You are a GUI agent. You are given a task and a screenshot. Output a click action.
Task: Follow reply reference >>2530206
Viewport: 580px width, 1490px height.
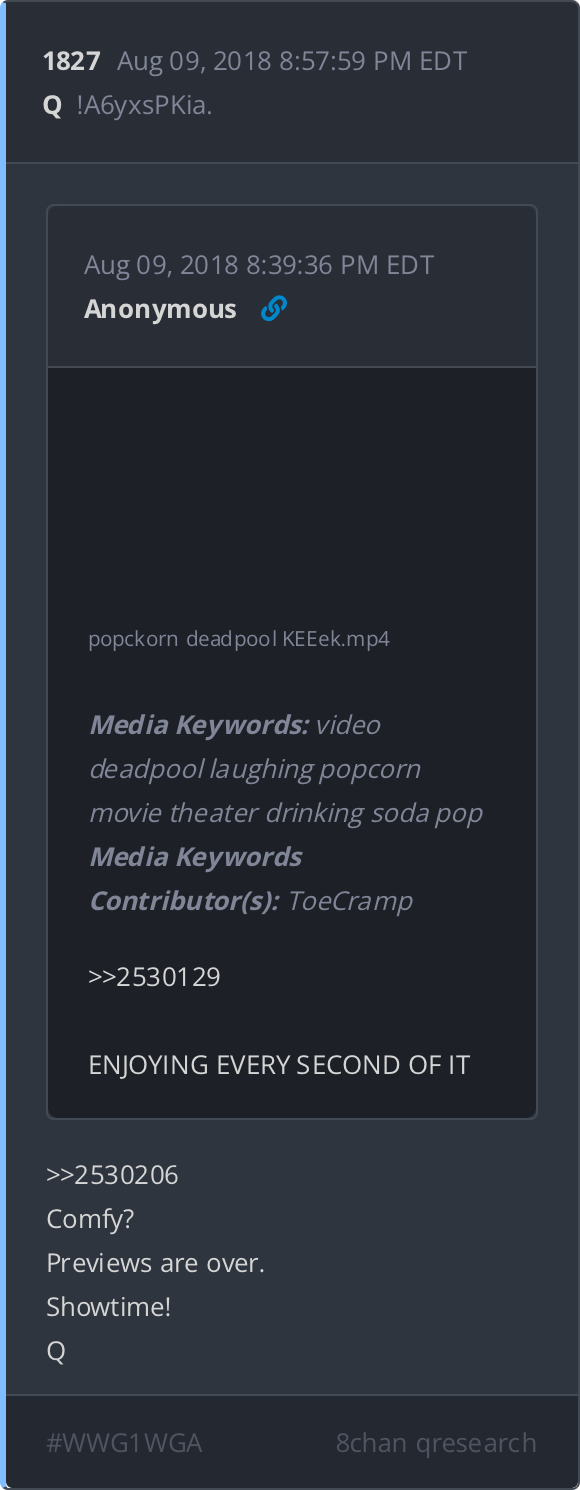pos(112,1175)
